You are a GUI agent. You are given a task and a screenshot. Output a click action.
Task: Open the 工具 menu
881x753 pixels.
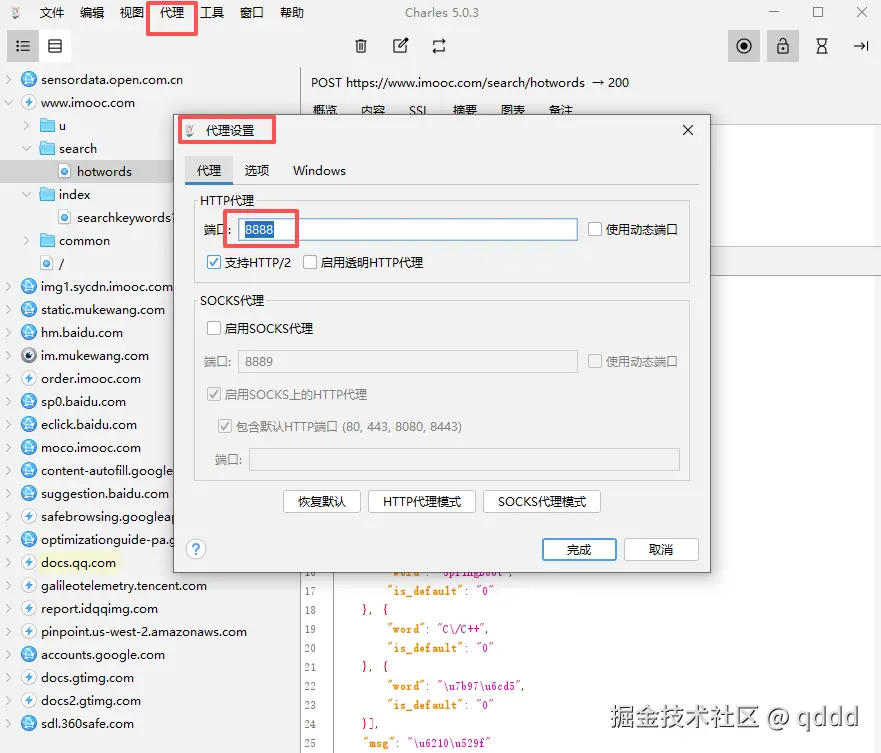[x=212, y=12]
